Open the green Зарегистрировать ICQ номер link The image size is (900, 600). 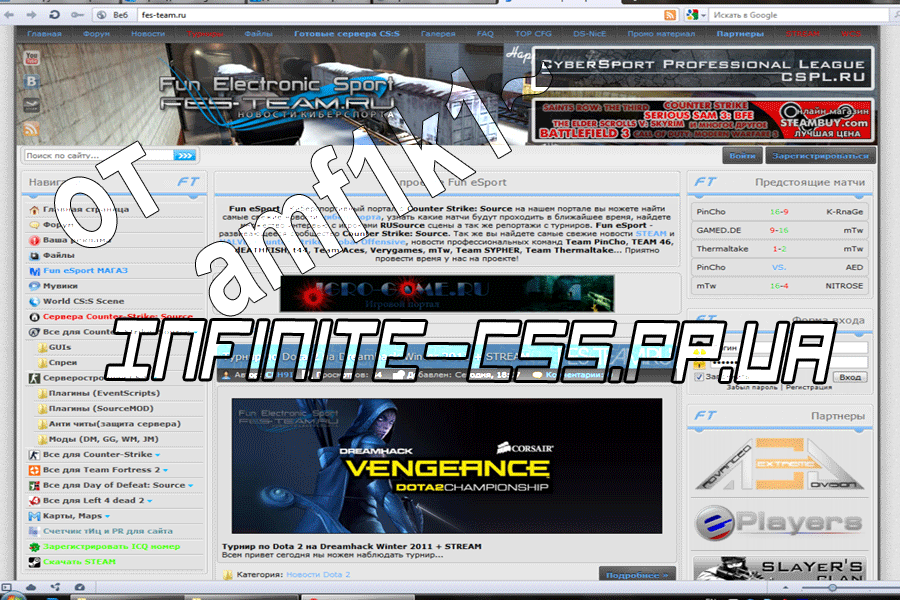pos(111,547)
